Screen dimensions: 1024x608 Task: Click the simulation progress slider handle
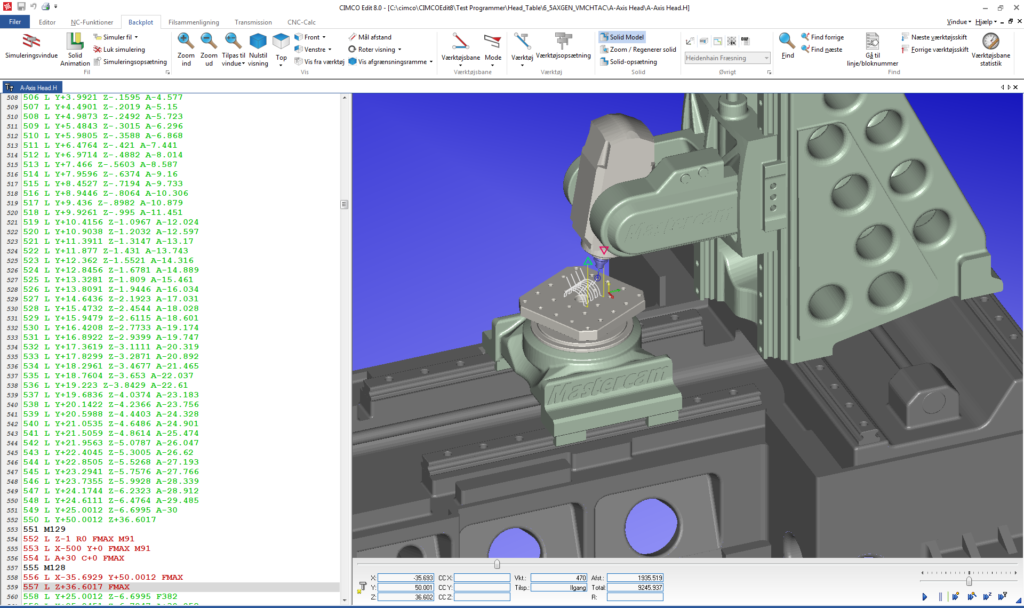[497, 564]
